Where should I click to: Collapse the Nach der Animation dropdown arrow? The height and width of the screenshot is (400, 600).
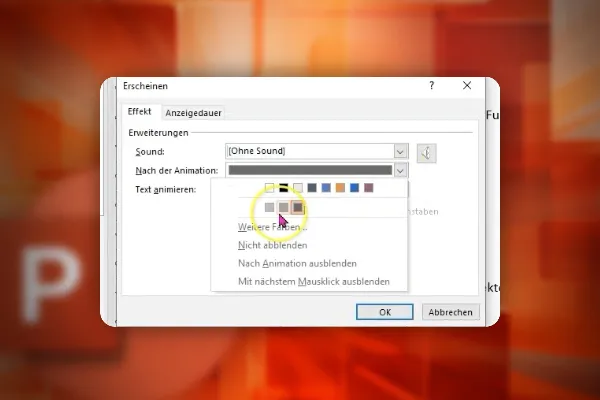[400, 170]
